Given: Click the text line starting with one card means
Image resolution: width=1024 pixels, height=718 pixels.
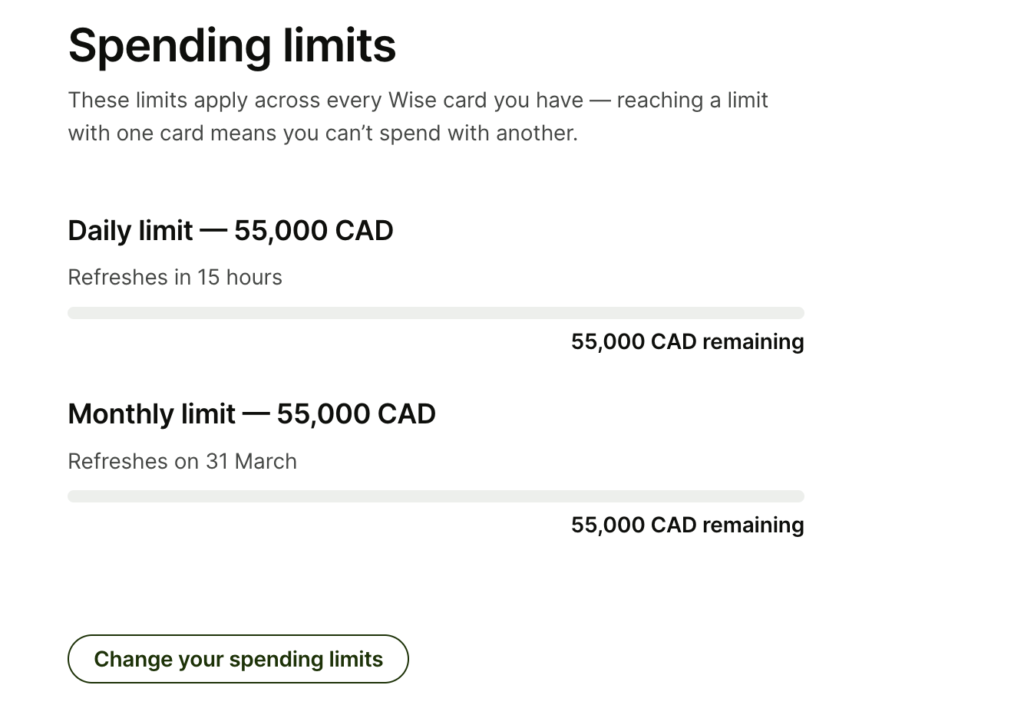Looking at the screenshot, I should (323, 133).
